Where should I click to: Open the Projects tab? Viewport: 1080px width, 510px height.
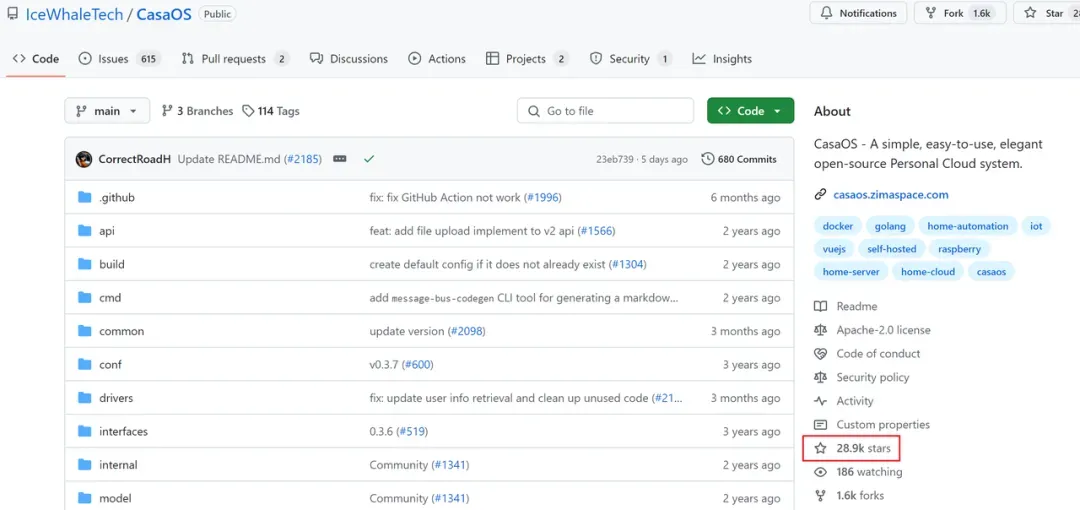[x=527, y=59]
